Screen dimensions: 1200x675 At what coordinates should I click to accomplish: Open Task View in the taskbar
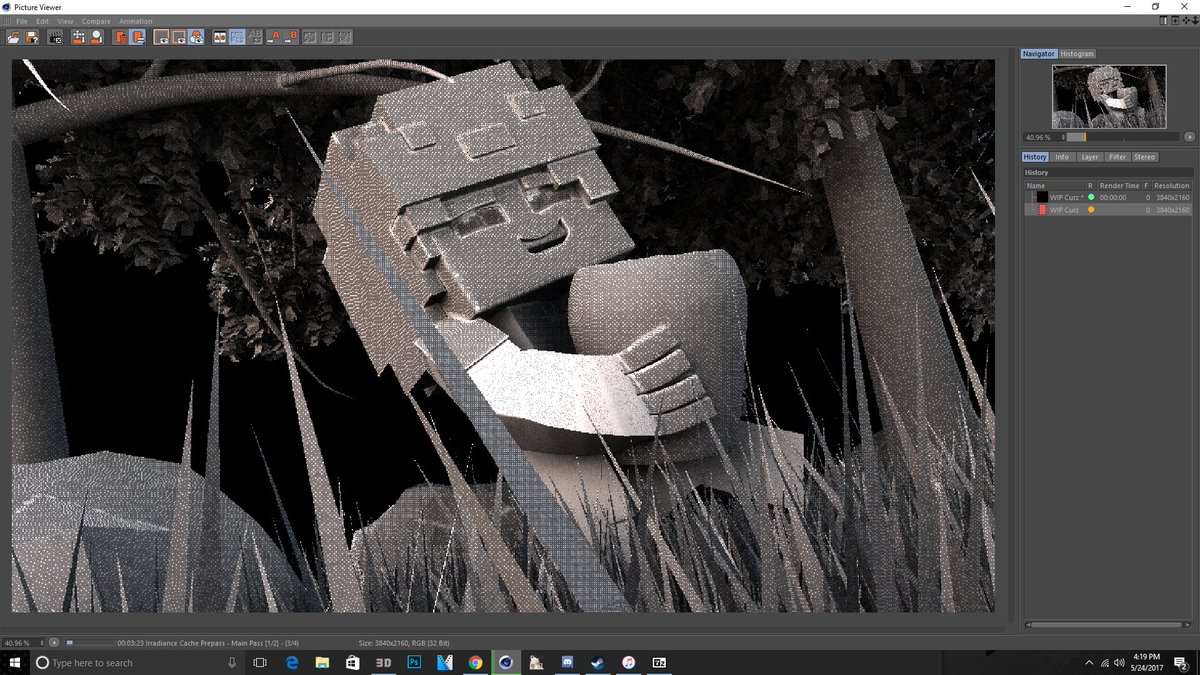(x=259, y=662)
